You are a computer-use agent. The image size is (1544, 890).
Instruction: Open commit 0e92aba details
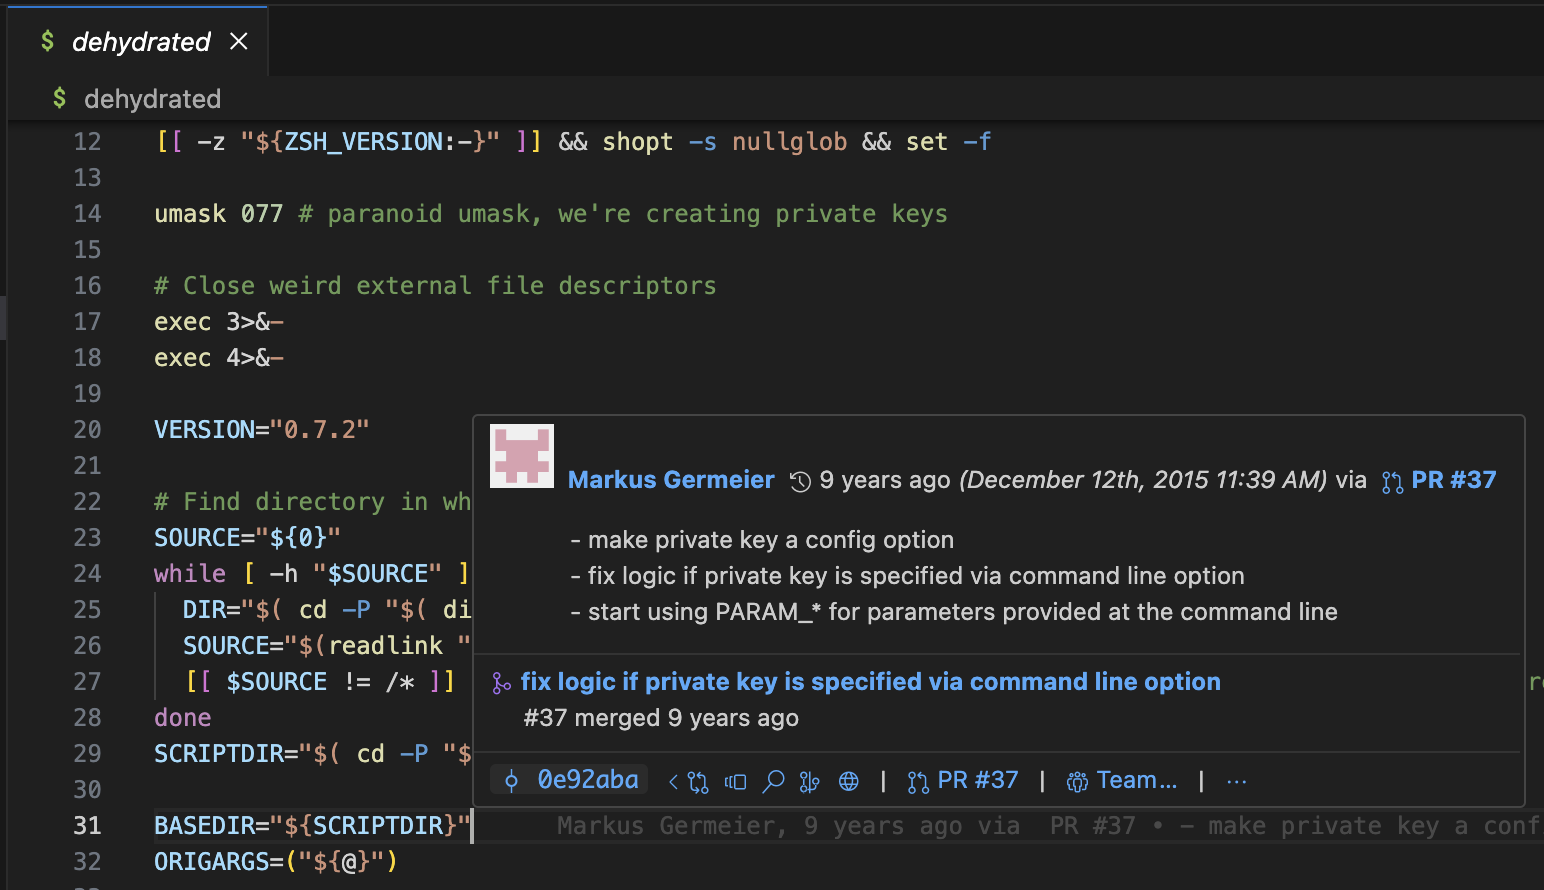570,780
